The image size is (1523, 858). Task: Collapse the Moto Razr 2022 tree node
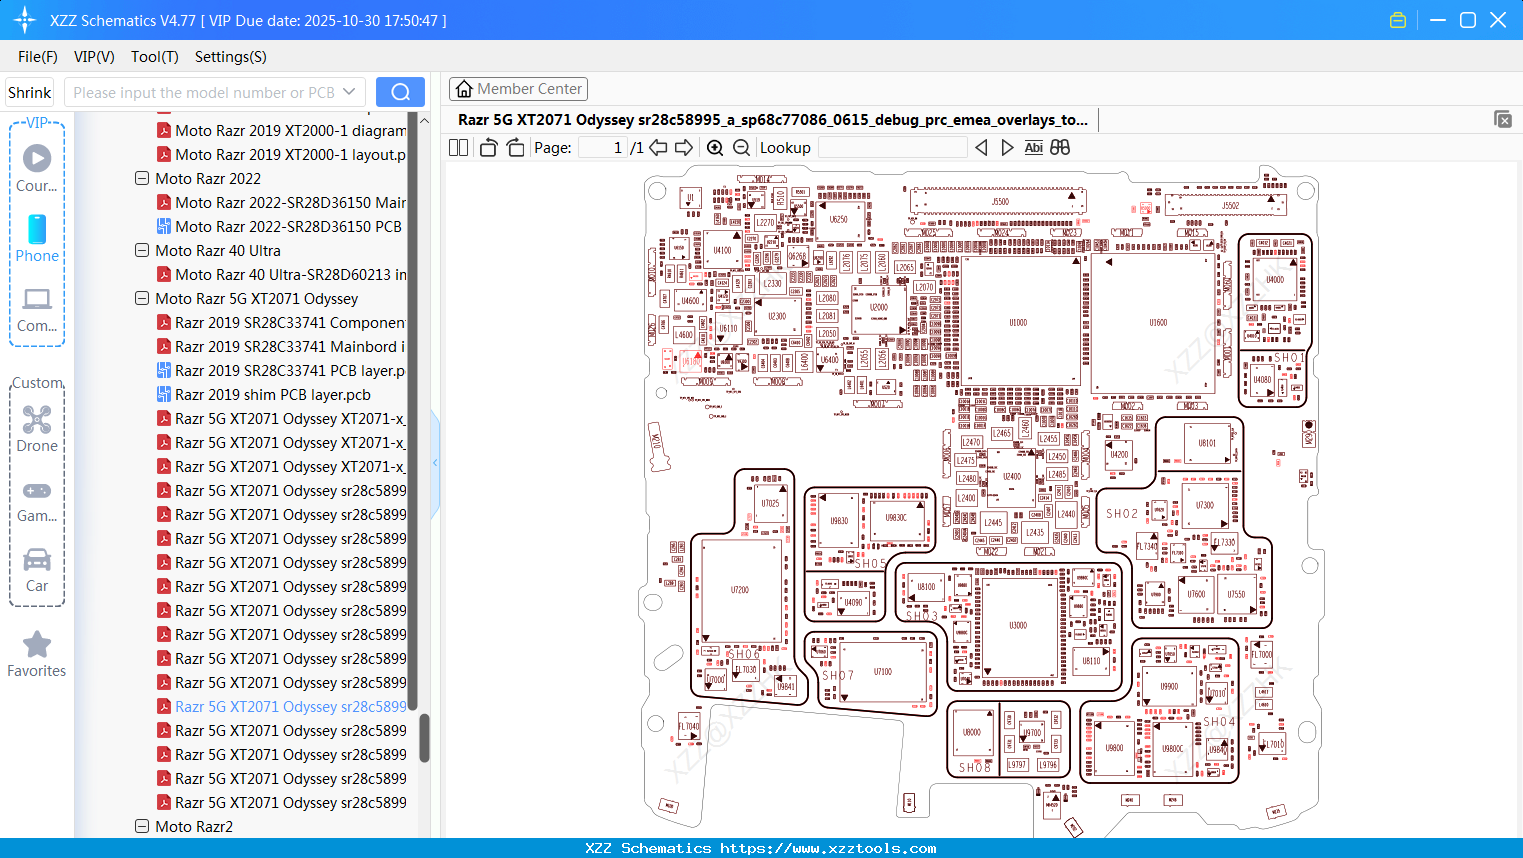(x=141, y=178)
